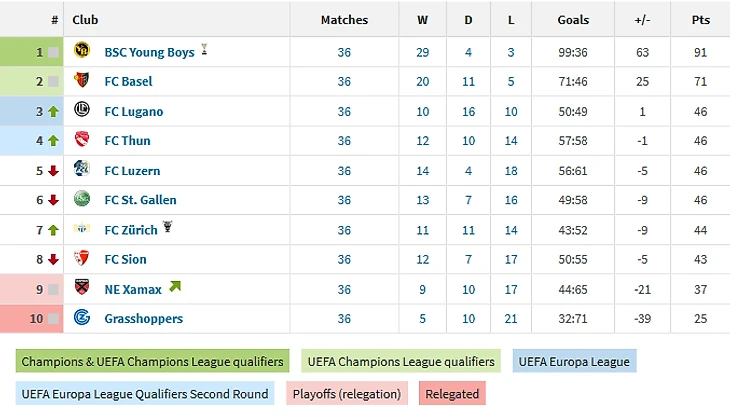Click the Relegated legend label
The height and width of the screenshot is (414, 730).
coord(452,394)
